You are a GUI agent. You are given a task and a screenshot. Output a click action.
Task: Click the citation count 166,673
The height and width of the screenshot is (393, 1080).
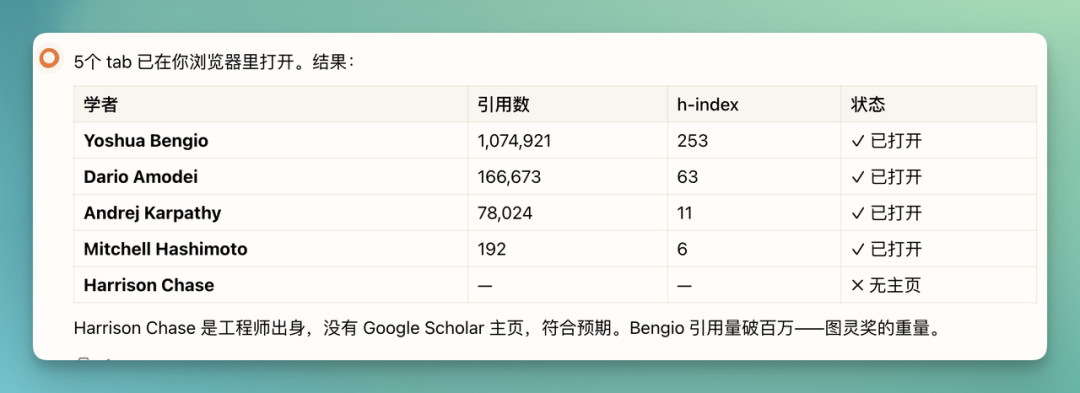coord(509,177)
